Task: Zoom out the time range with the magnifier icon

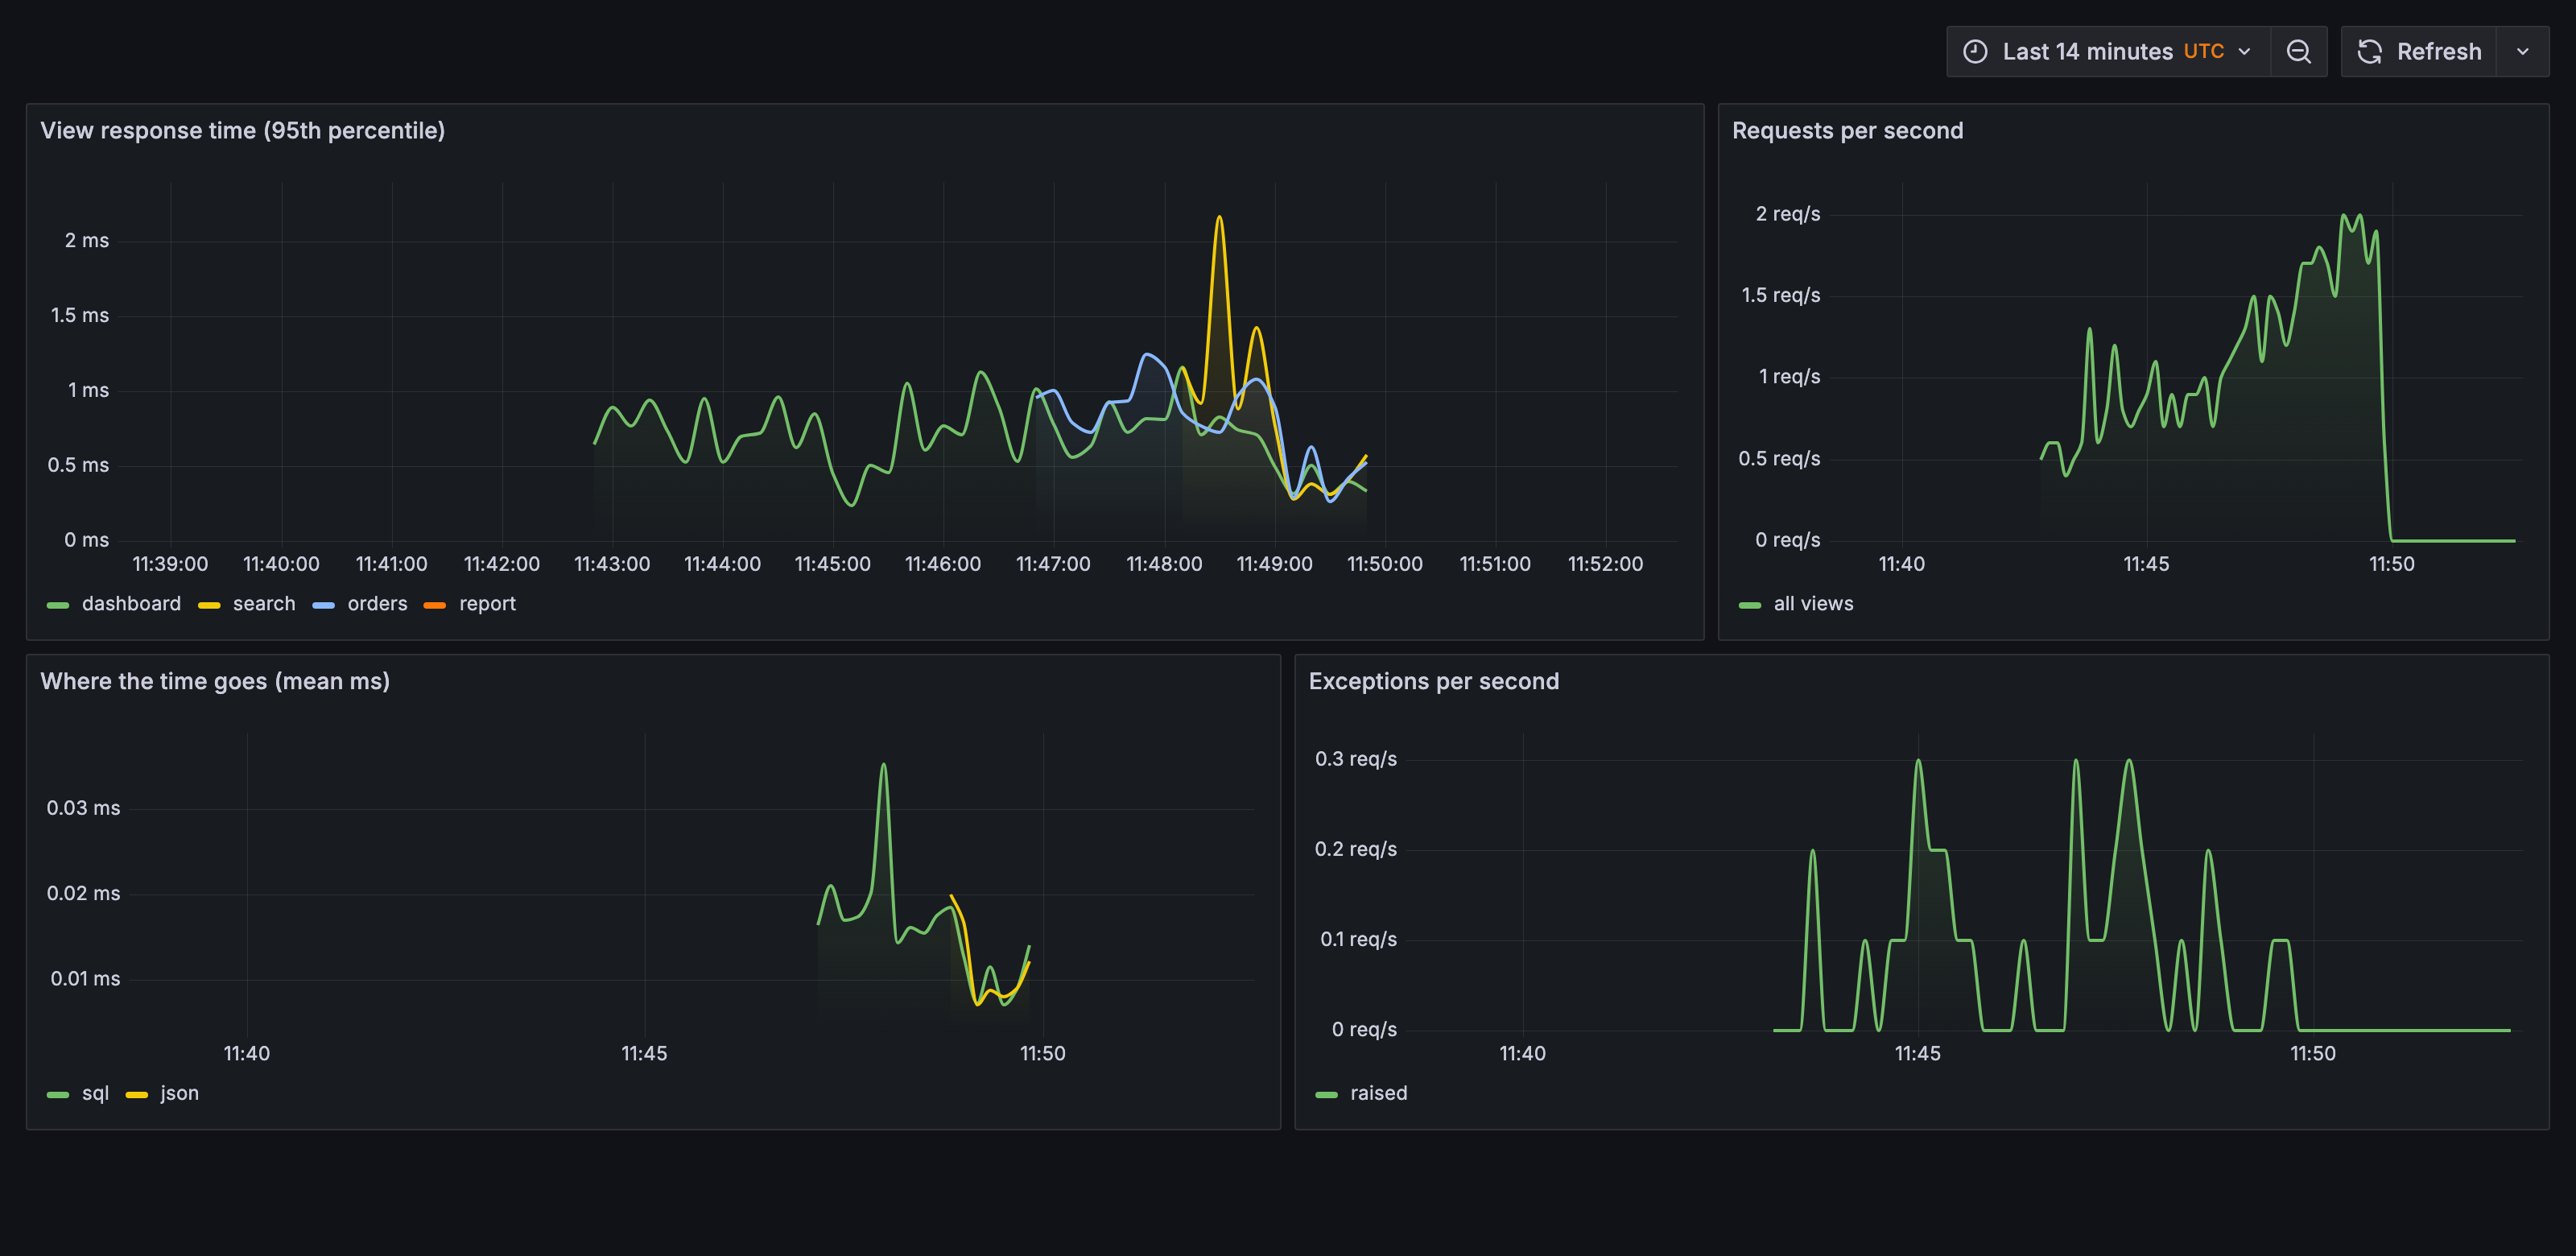Action: (2299, 51)
